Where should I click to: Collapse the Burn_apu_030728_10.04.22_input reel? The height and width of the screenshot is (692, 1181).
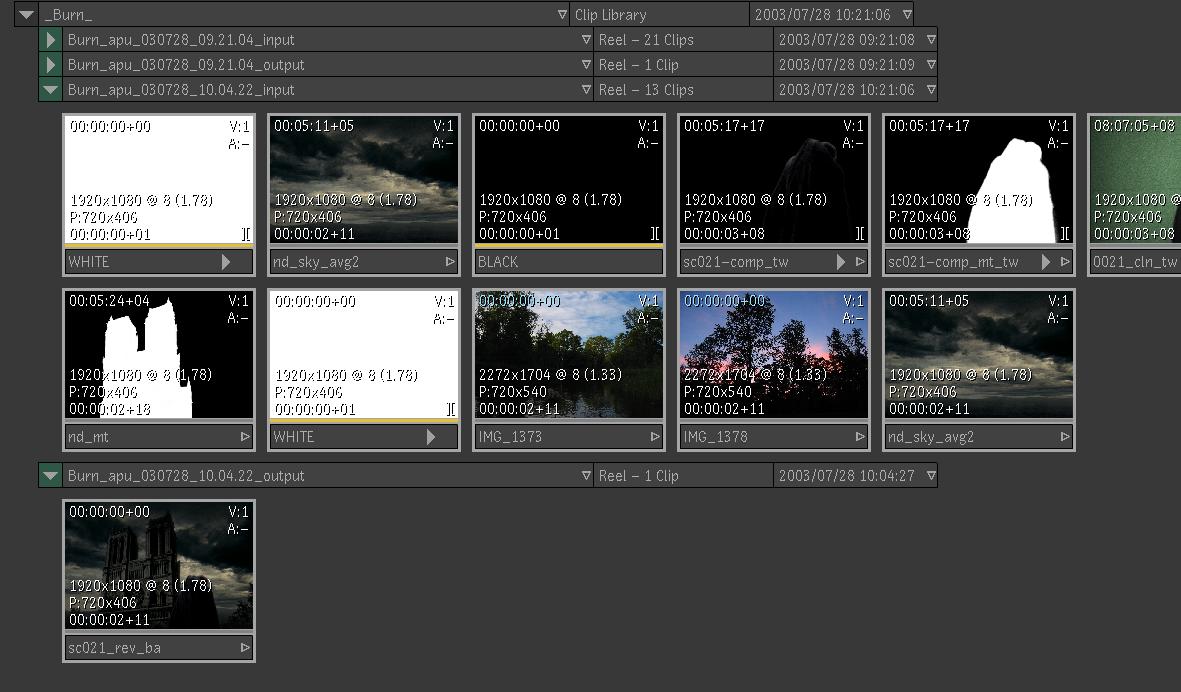click(50, 90)
